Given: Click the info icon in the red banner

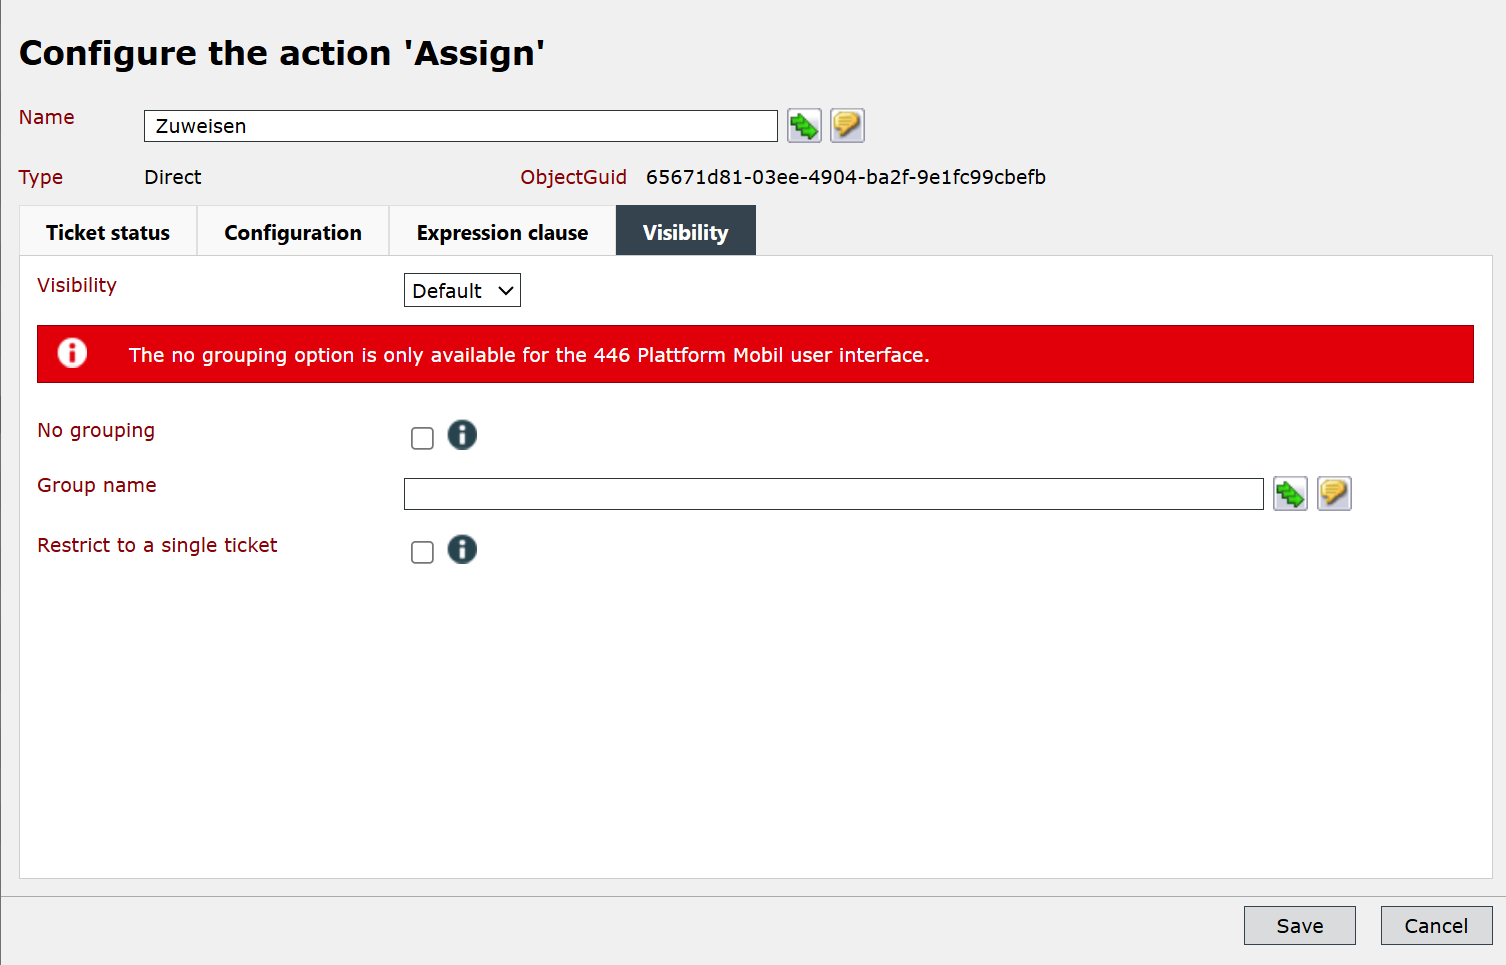Looking at the screenshot, I should [72, 353].
